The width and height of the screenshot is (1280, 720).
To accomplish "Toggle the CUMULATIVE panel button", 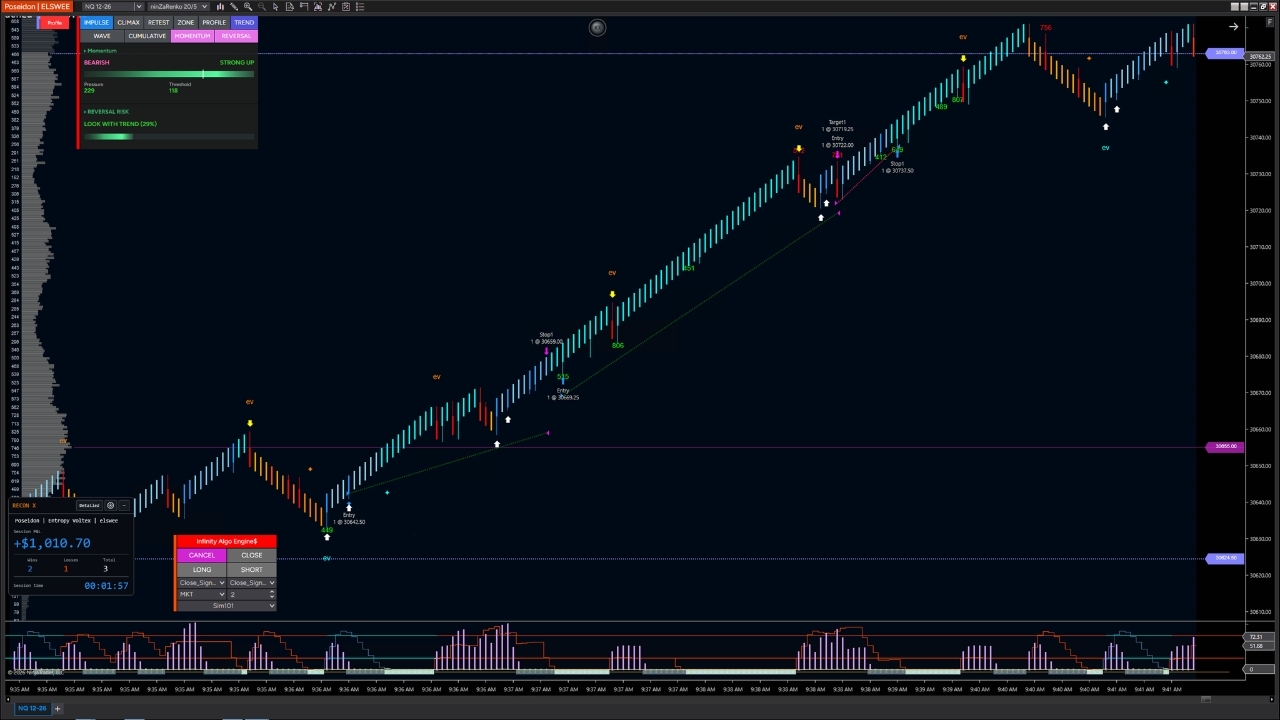I will pyautogui.click(x=147, y=36).
